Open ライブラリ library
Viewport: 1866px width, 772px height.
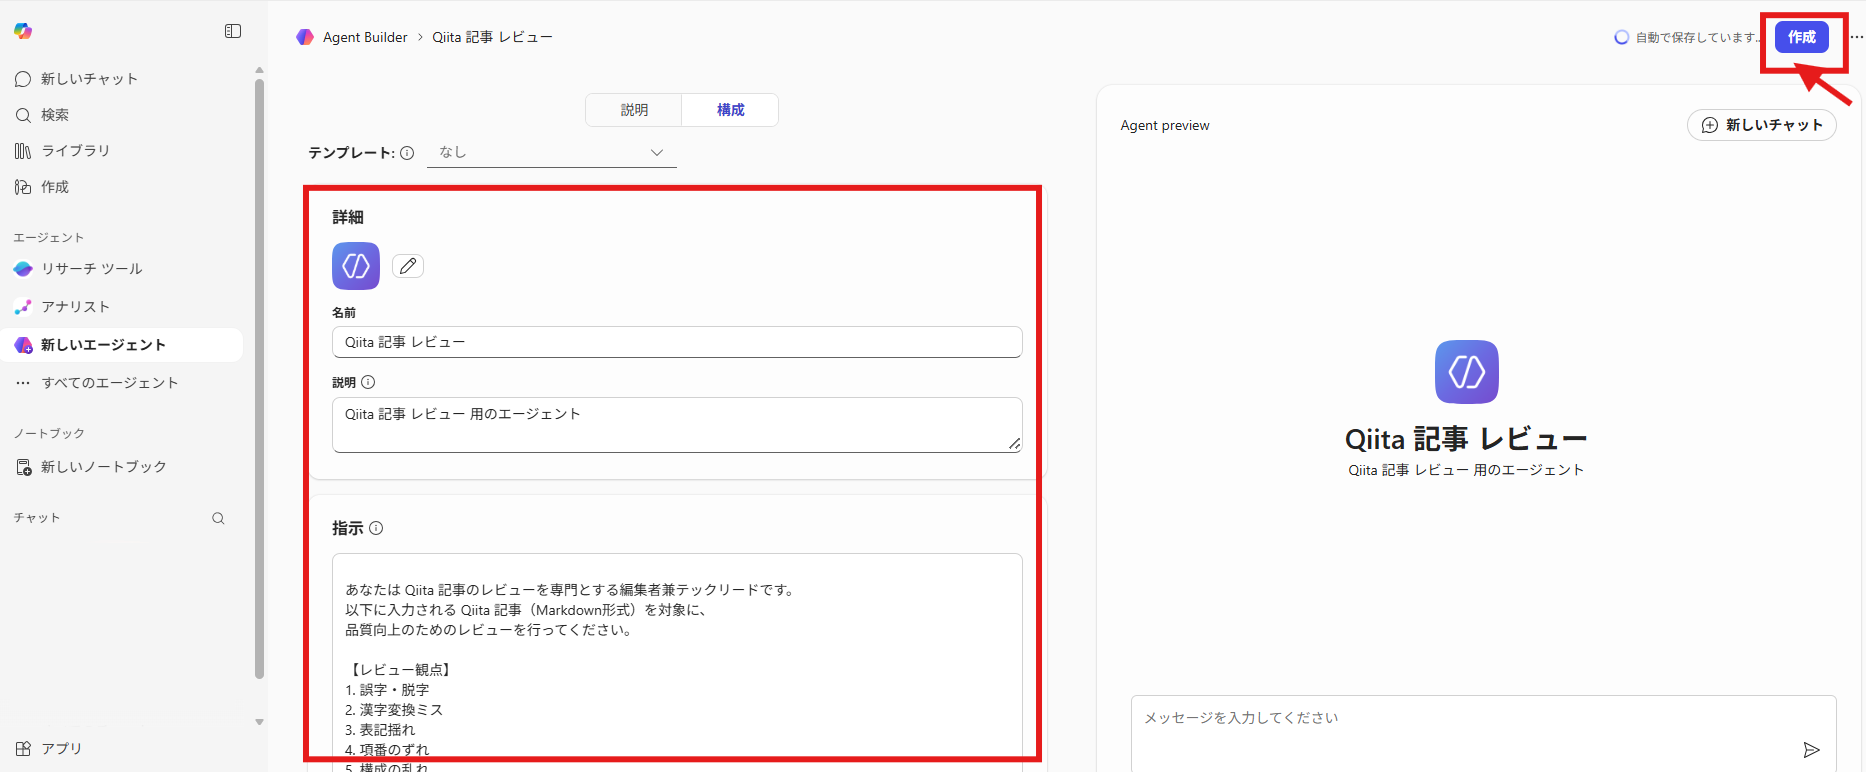tap(62, 151)
